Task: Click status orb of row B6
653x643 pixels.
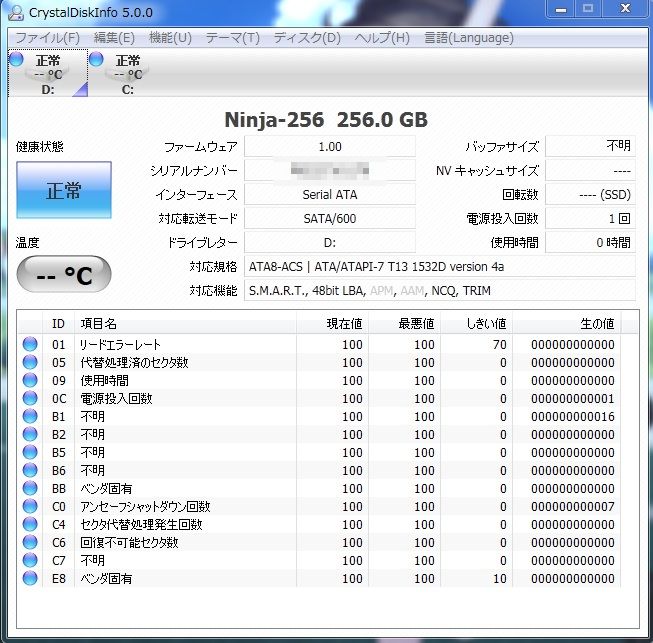Action: (30, 470)
